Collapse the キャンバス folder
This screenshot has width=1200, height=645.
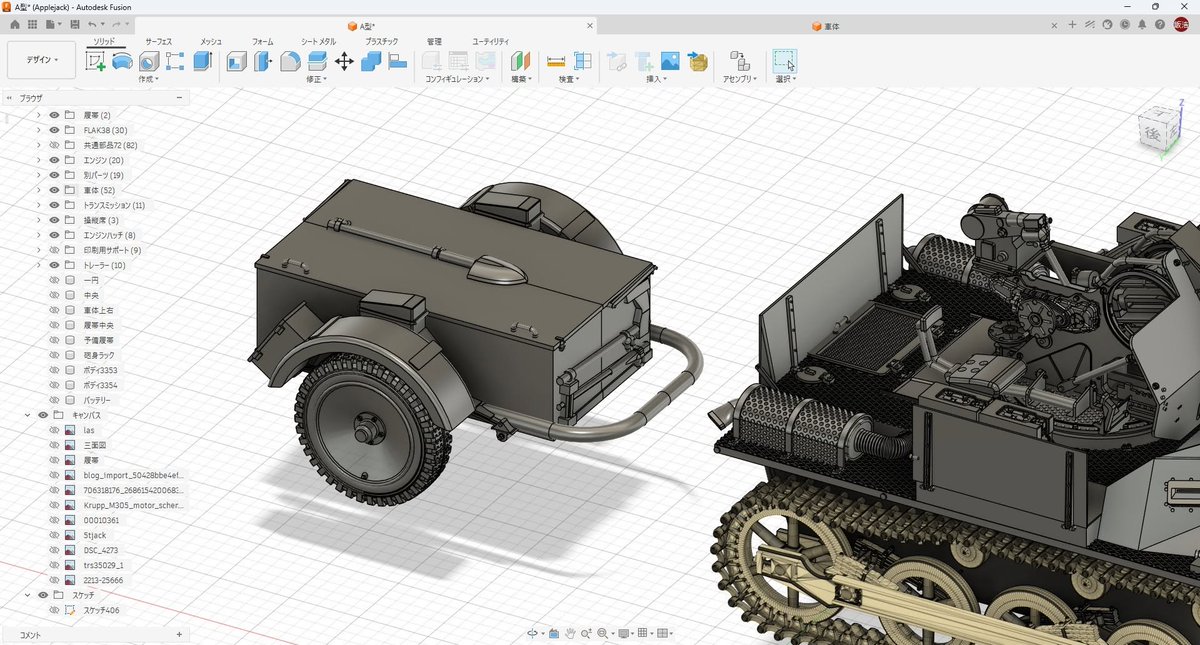tap(27, 415)
